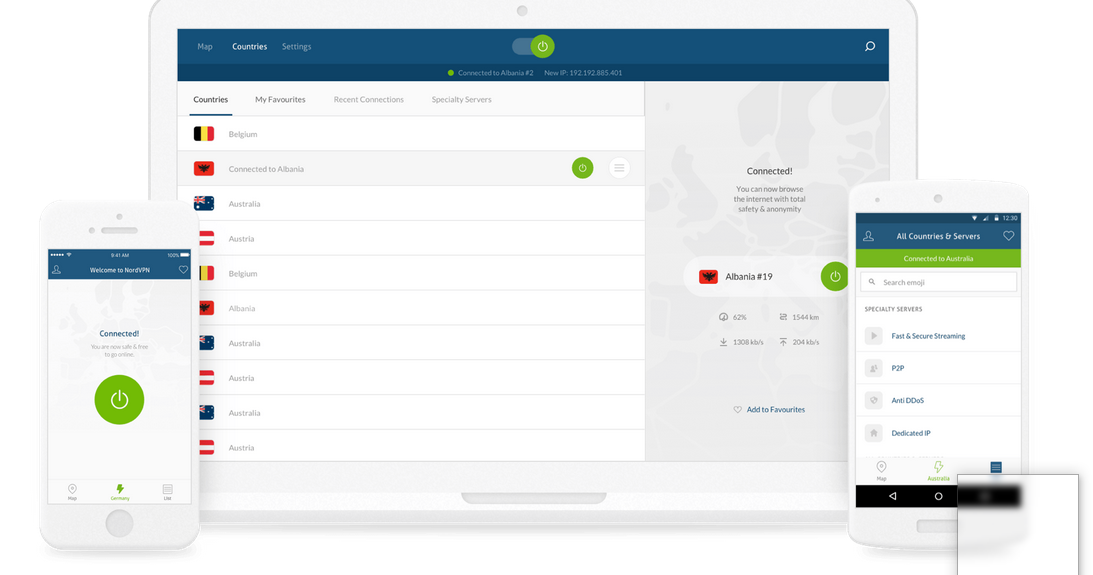The height and width of the screenshot is (575, 1093).
Task: Open Settings in laptop top navigation
Action: pos(296,47)
